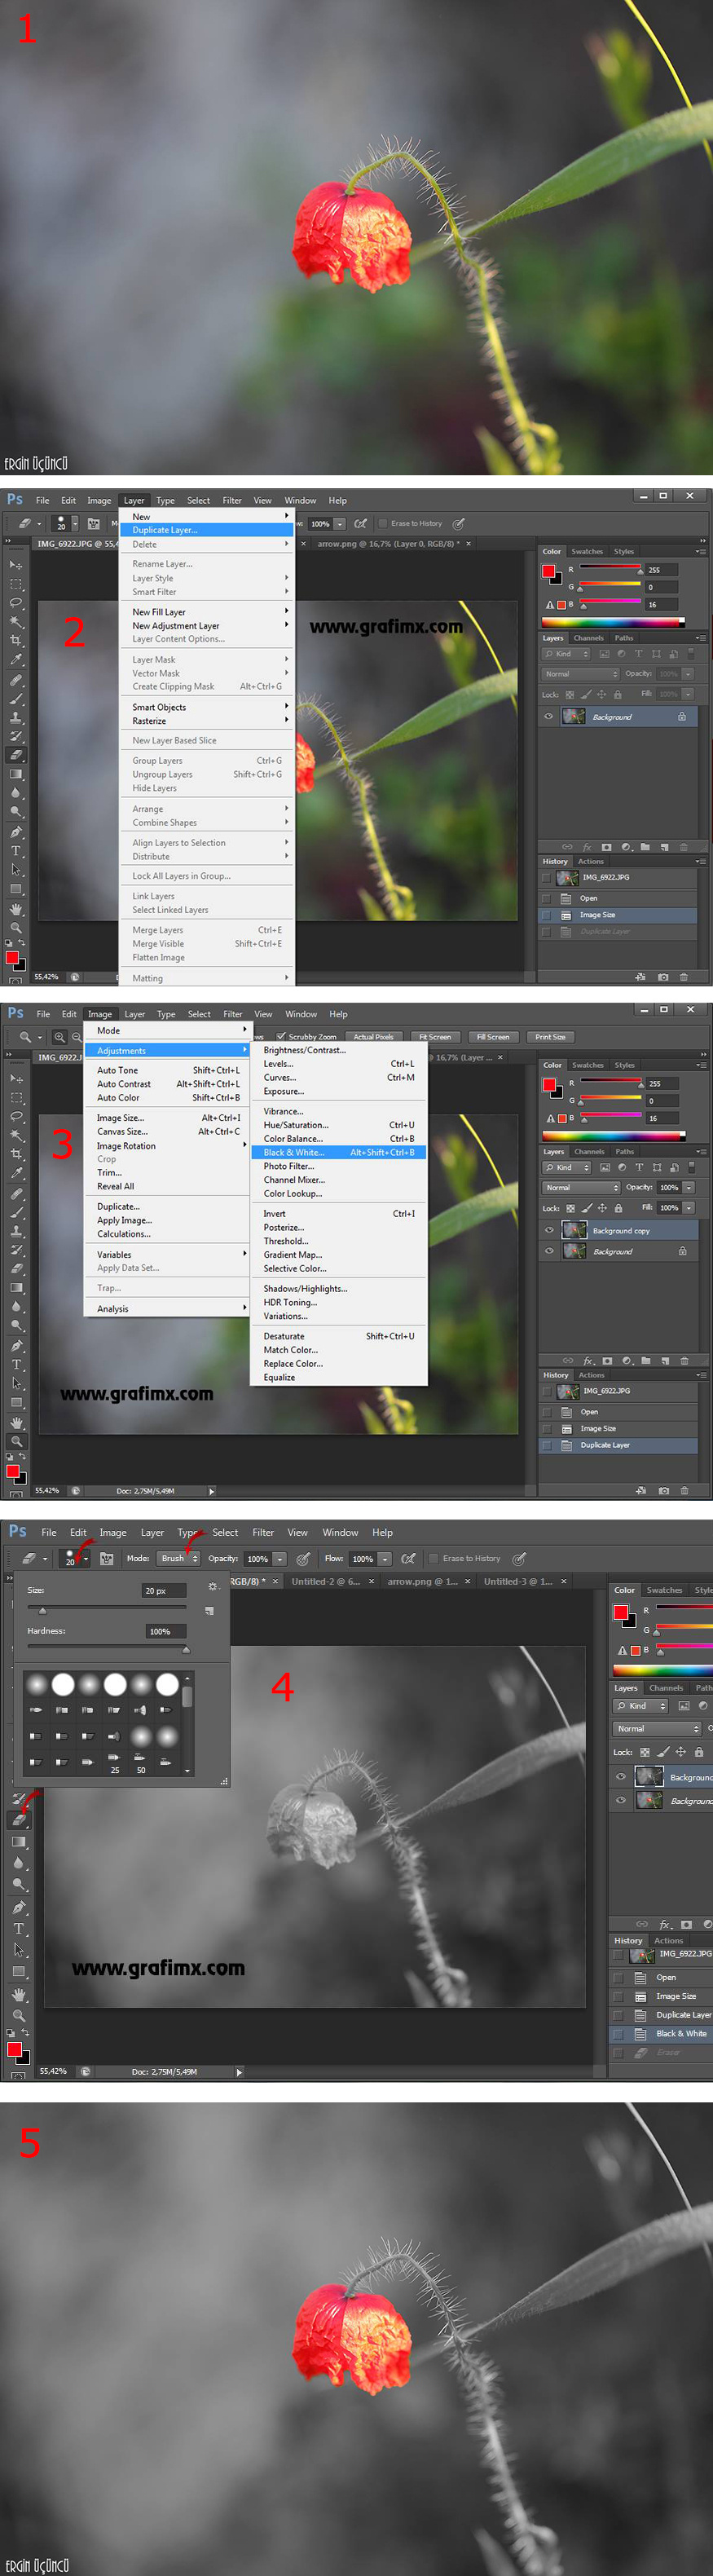This screenshot has height=2576, width=713.
Task: Enable Erase to History in the Layer-menu window
Action: click(382, 523)
